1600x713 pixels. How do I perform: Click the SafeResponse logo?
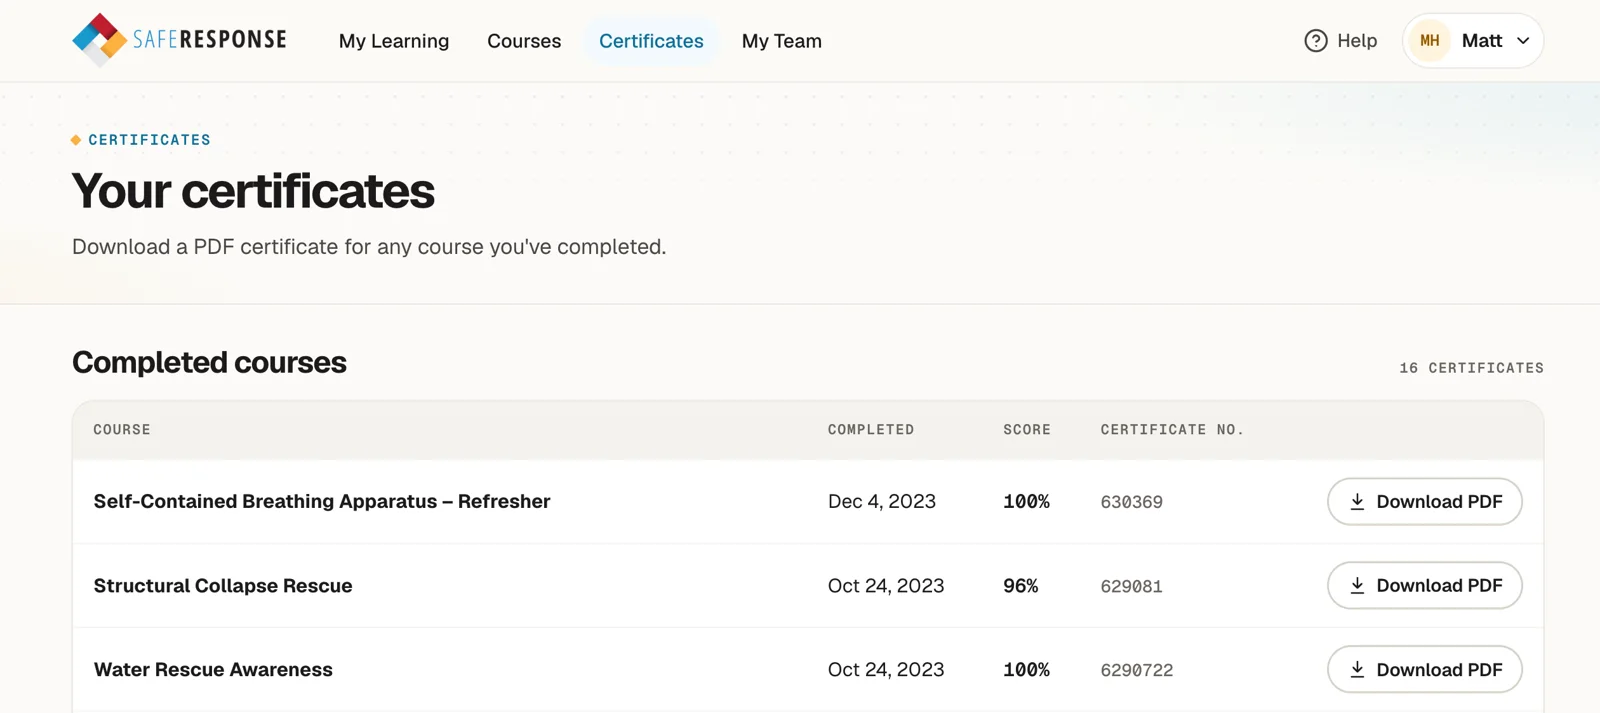click(x=179, y=40)
